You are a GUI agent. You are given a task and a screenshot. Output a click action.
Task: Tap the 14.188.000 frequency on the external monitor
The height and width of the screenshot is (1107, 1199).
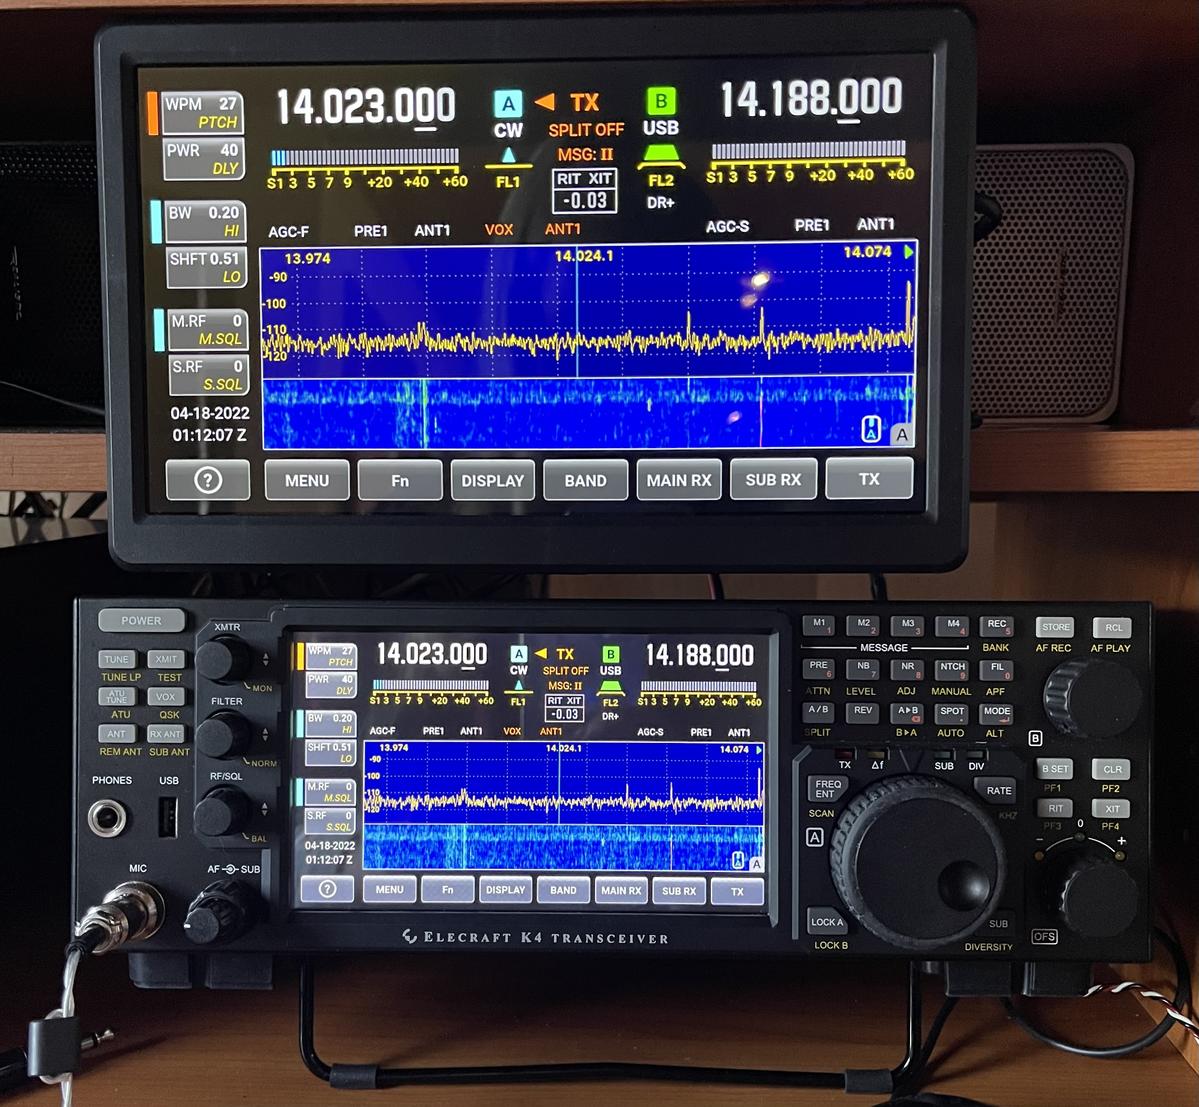pyautogui.click(x=810, y=100)
